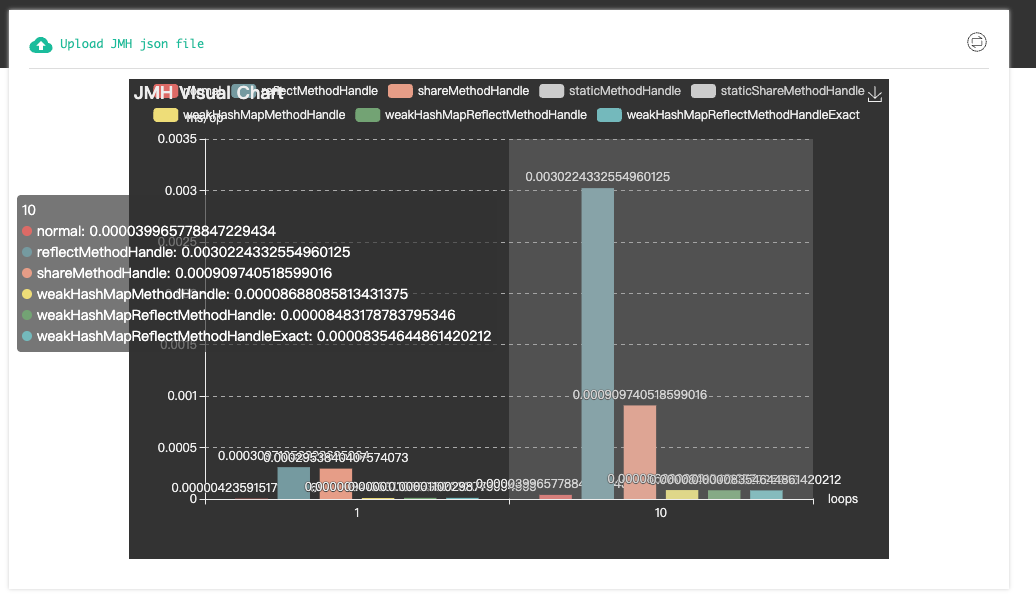Viewport: 1036px width, 606px height.
Task: Click y-axis tick 0.001
Action: pyautogui.click(x=182, y=396)
